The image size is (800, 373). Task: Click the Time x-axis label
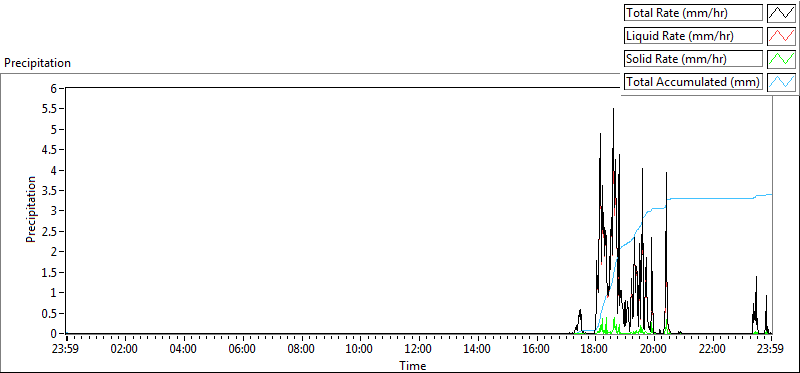coord(412,366)
